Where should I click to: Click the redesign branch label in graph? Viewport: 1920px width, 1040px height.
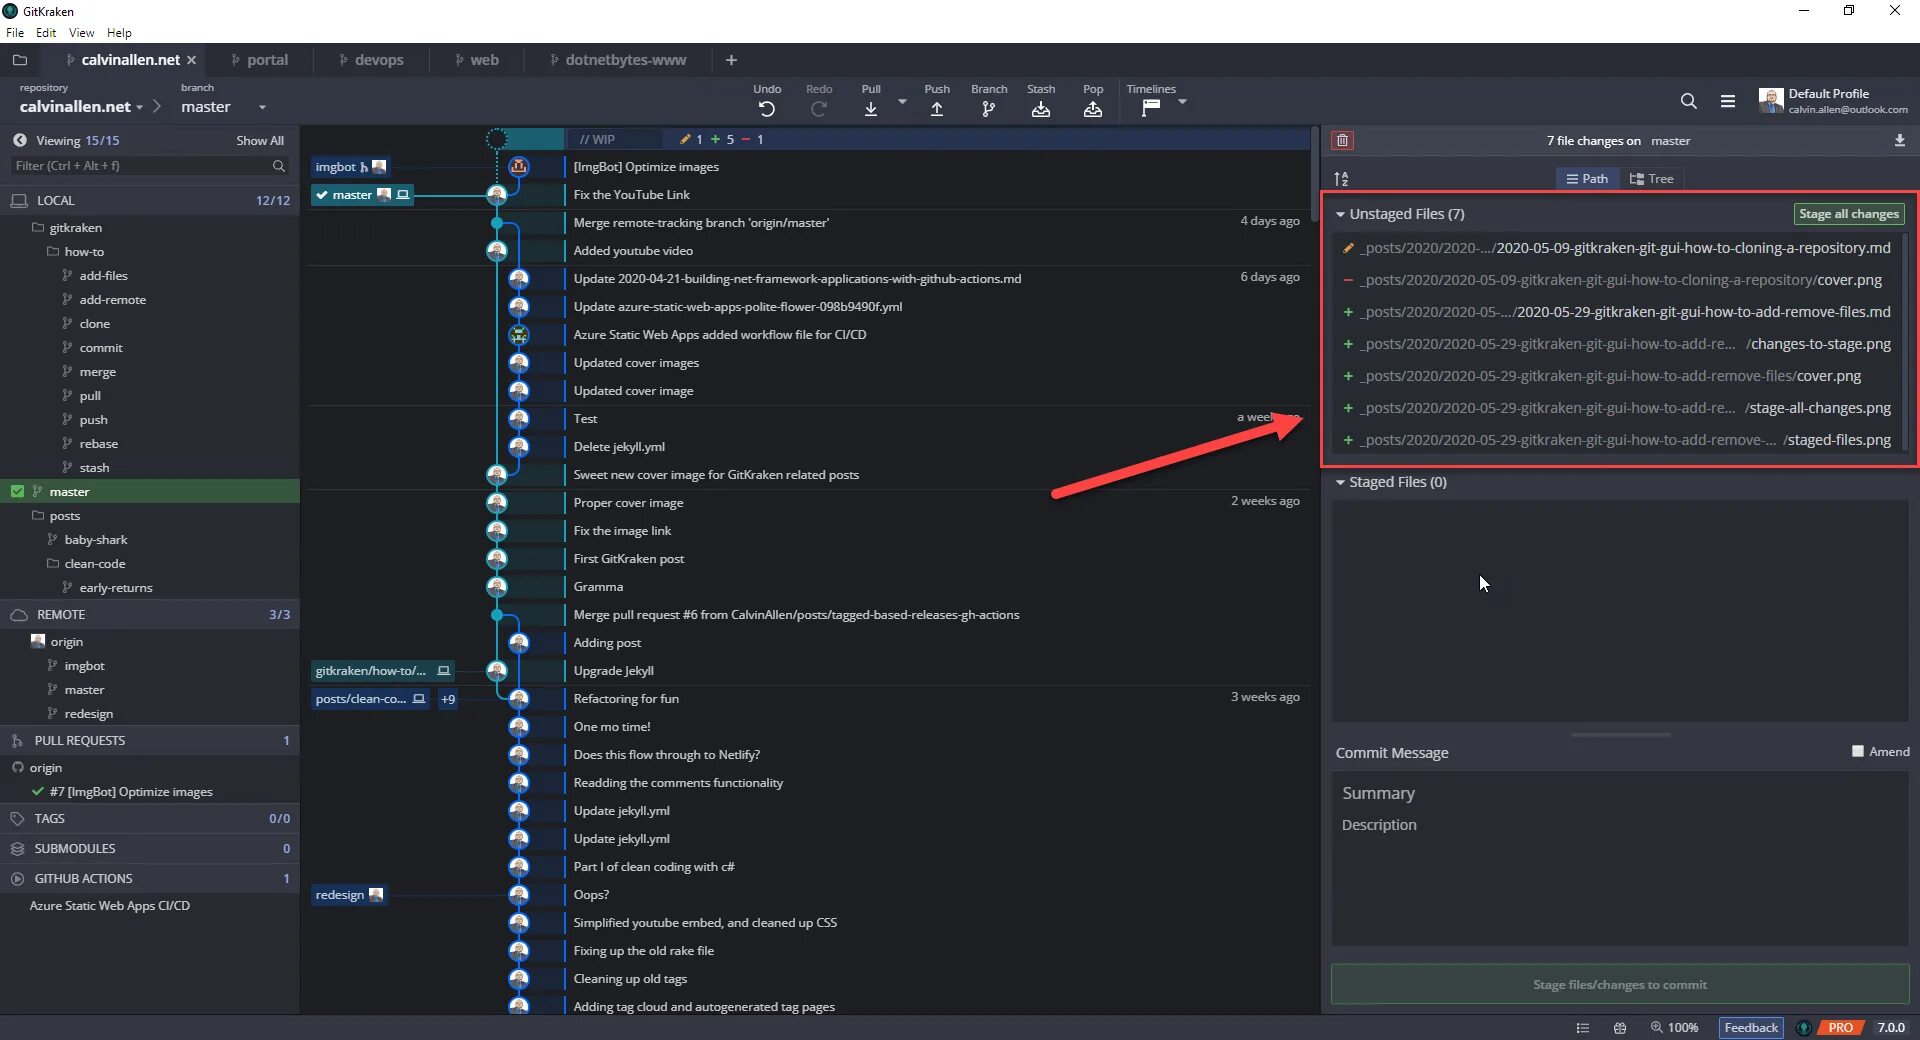tap(349, 895)
